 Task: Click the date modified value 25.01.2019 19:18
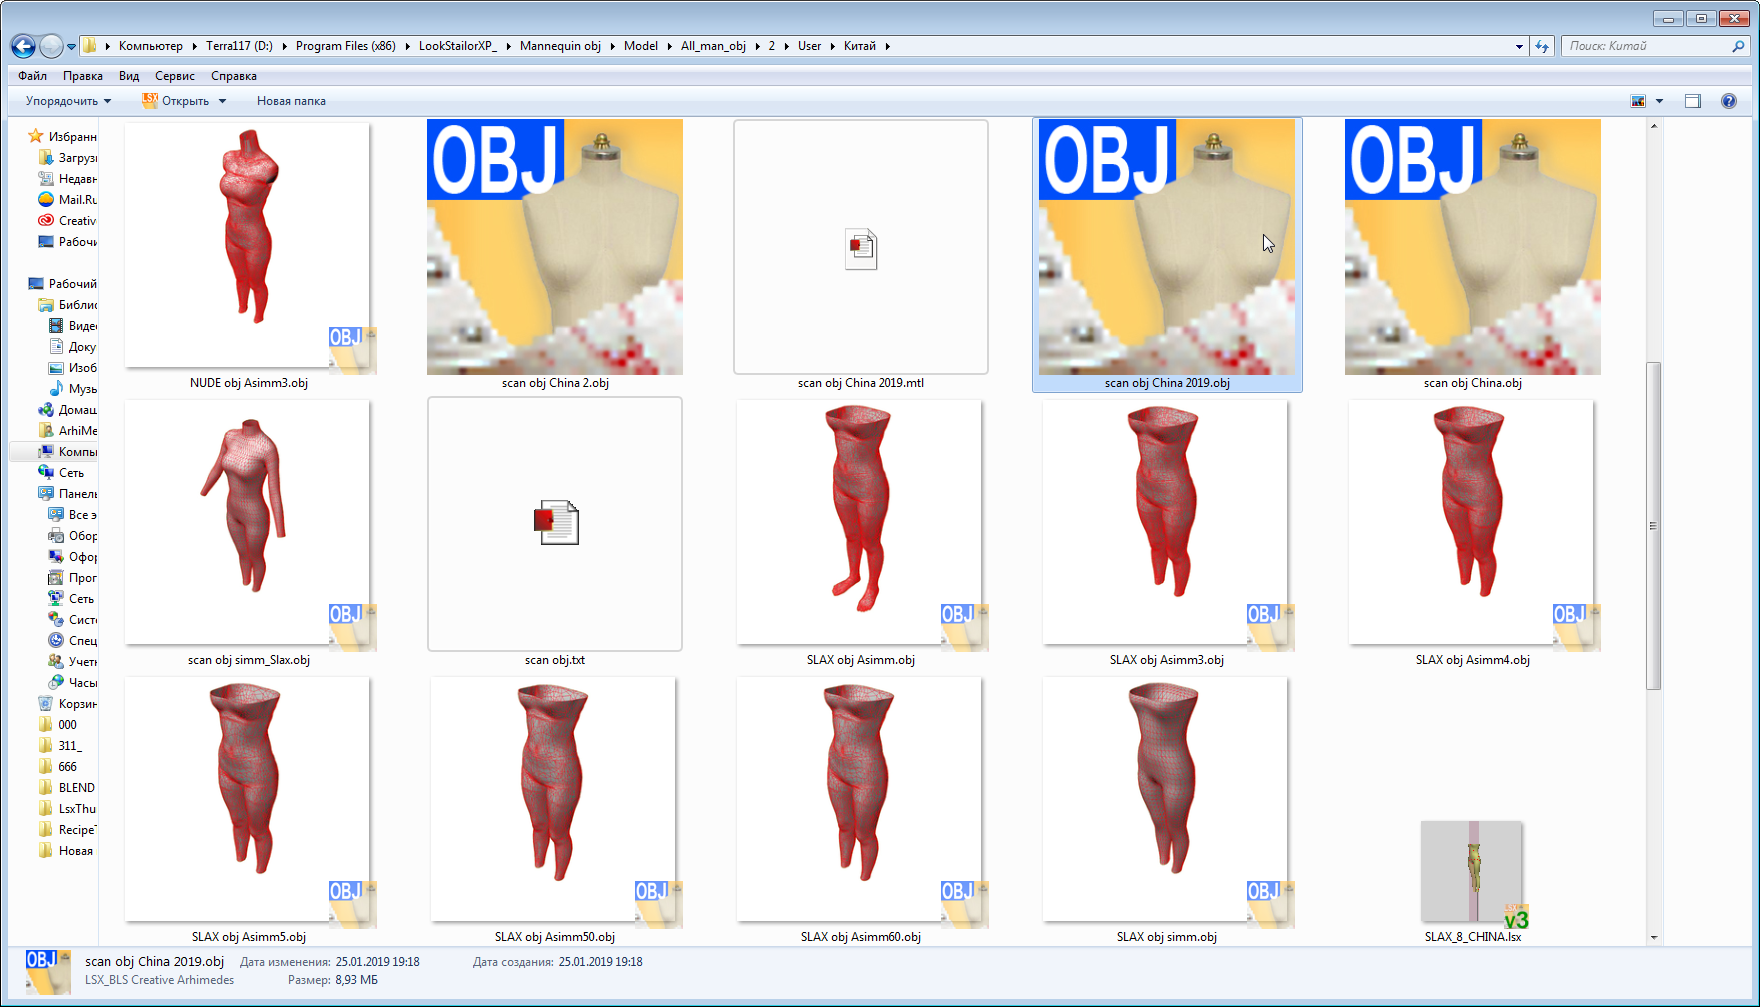coord(377,962)
